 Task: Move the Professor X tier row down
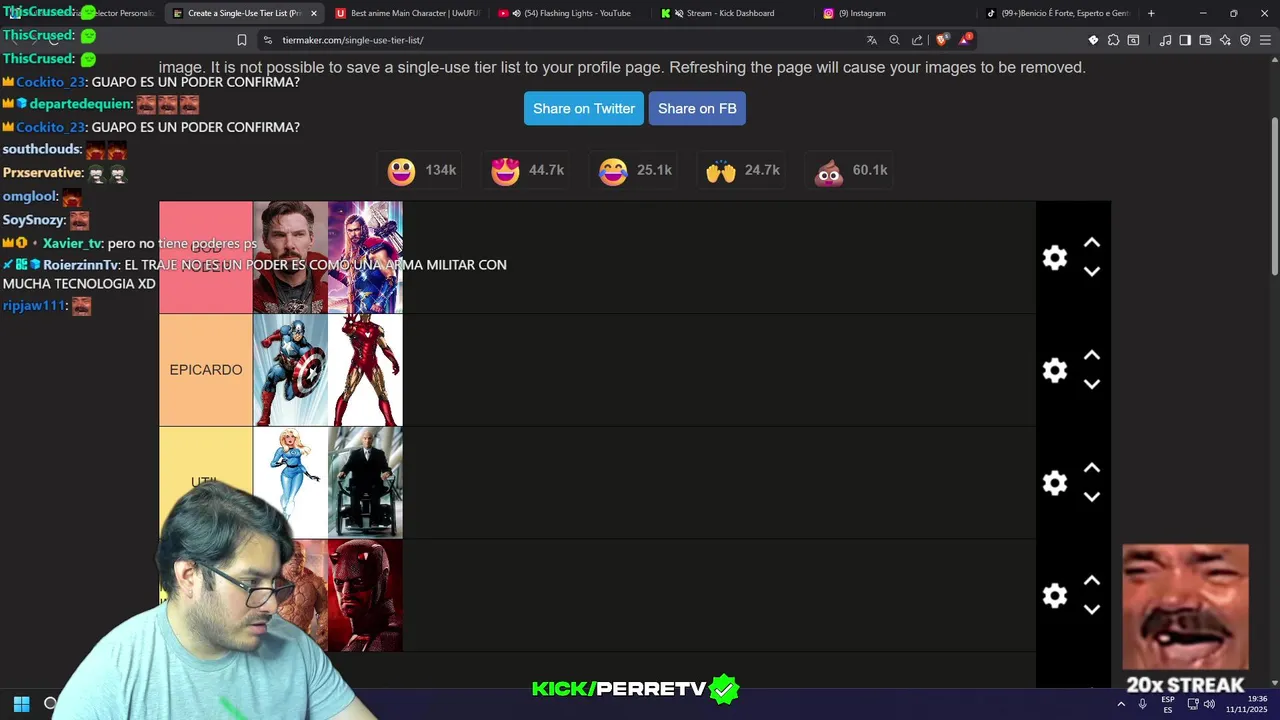(x=1092, y=497)
